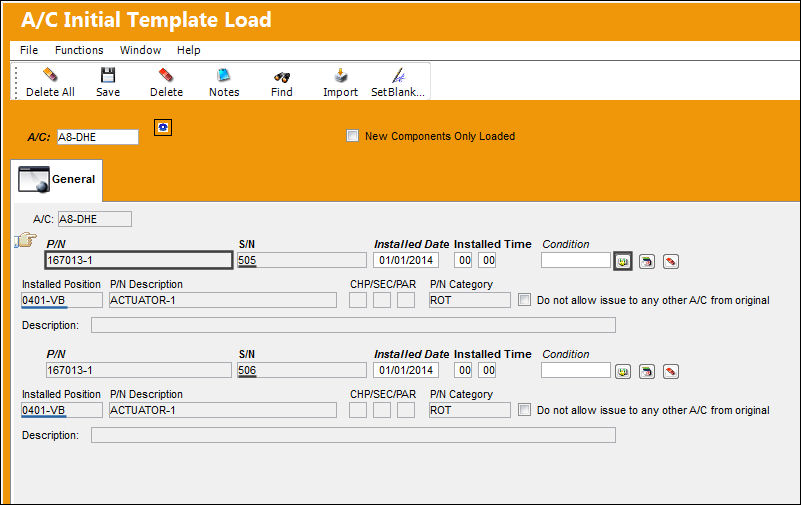Check Do not allow issue for S/N 505

click(524, 299)
